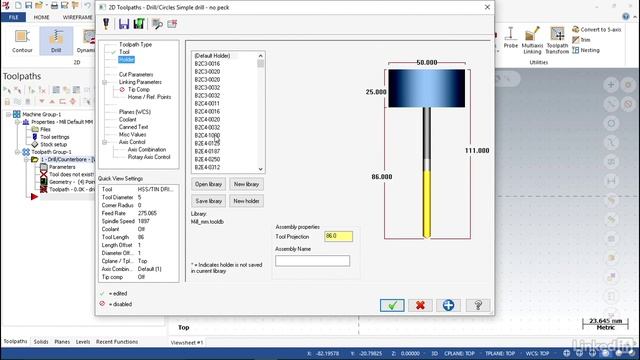Click the Open folder icon in quick access toolbar
640x360 pixels.
point(39,5)
